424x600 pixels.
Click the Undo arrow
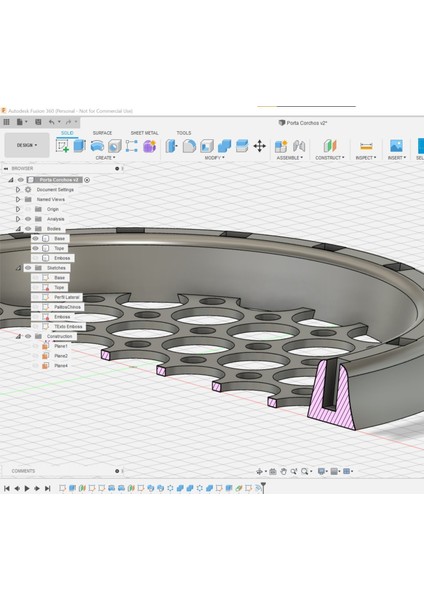pyautogui.click(x=52, y=122)
